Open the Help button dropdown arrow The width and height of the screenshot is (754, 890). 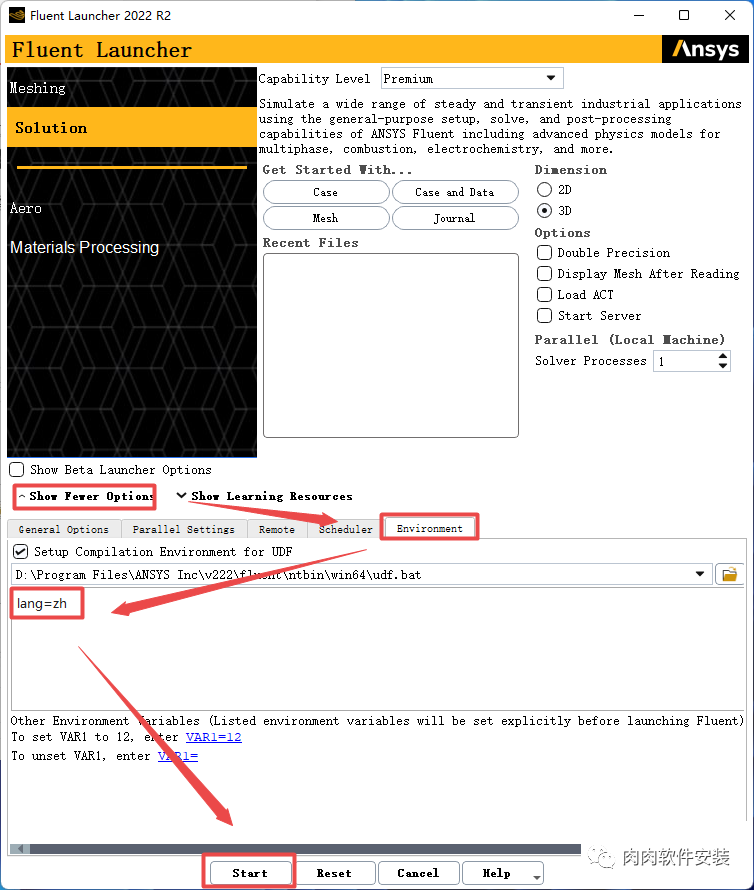pyautogui.click(x=536, y=877)
